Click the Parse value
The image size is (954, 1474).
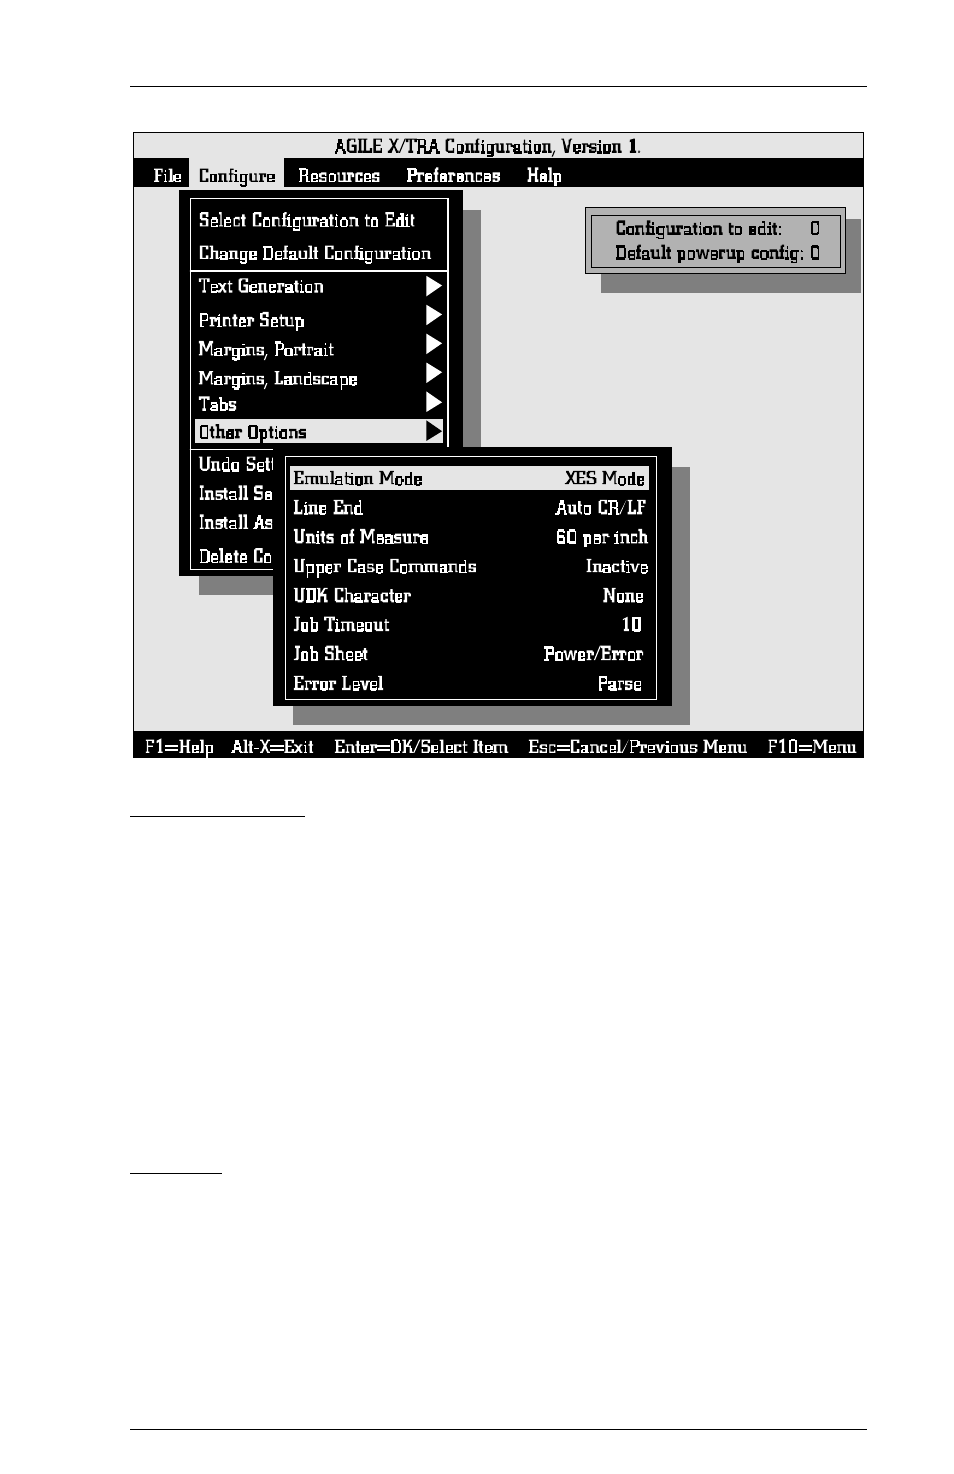620,684
